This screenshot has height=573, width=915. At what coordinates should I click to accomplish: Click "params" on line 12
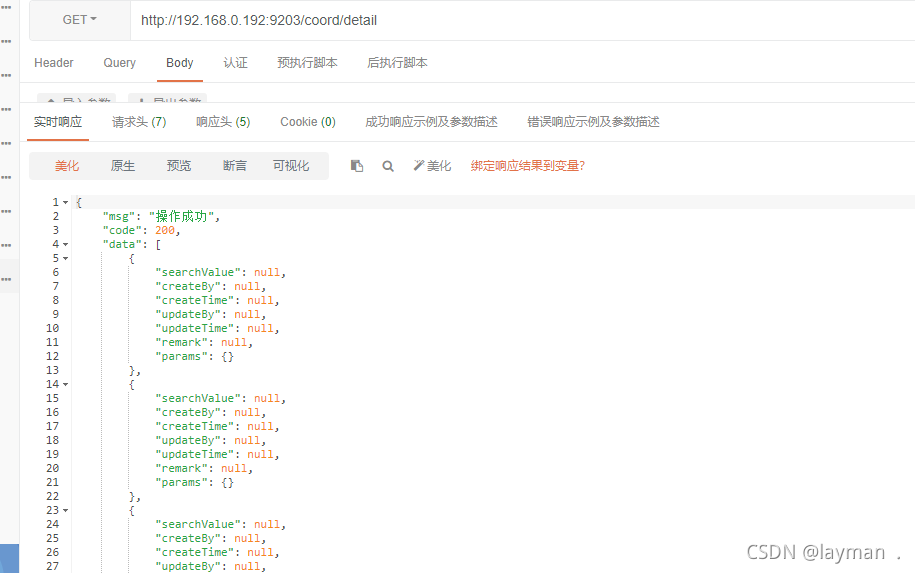pos(181,357)
